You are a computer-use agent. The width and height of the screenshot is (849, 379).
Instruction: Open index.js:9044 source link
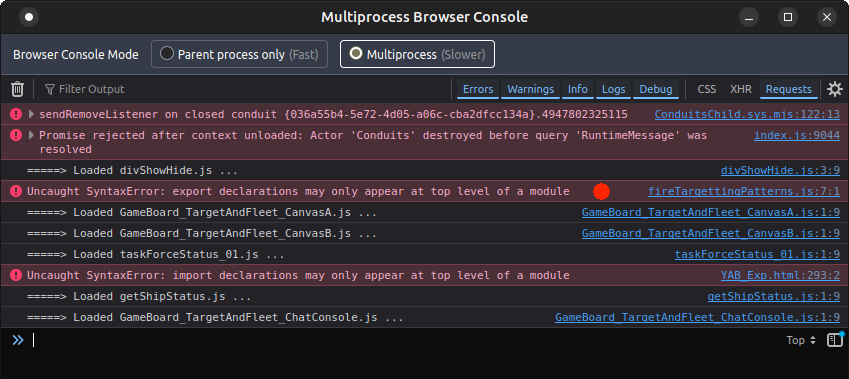(797, 135)
